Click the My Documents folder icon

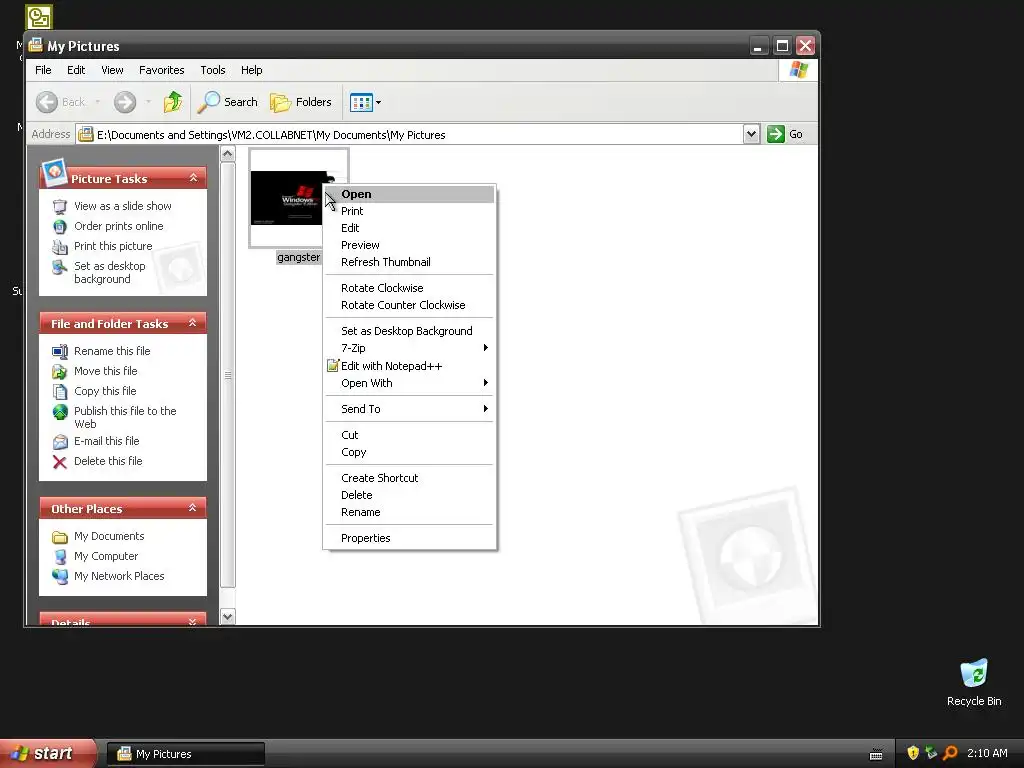pos(59,537)
